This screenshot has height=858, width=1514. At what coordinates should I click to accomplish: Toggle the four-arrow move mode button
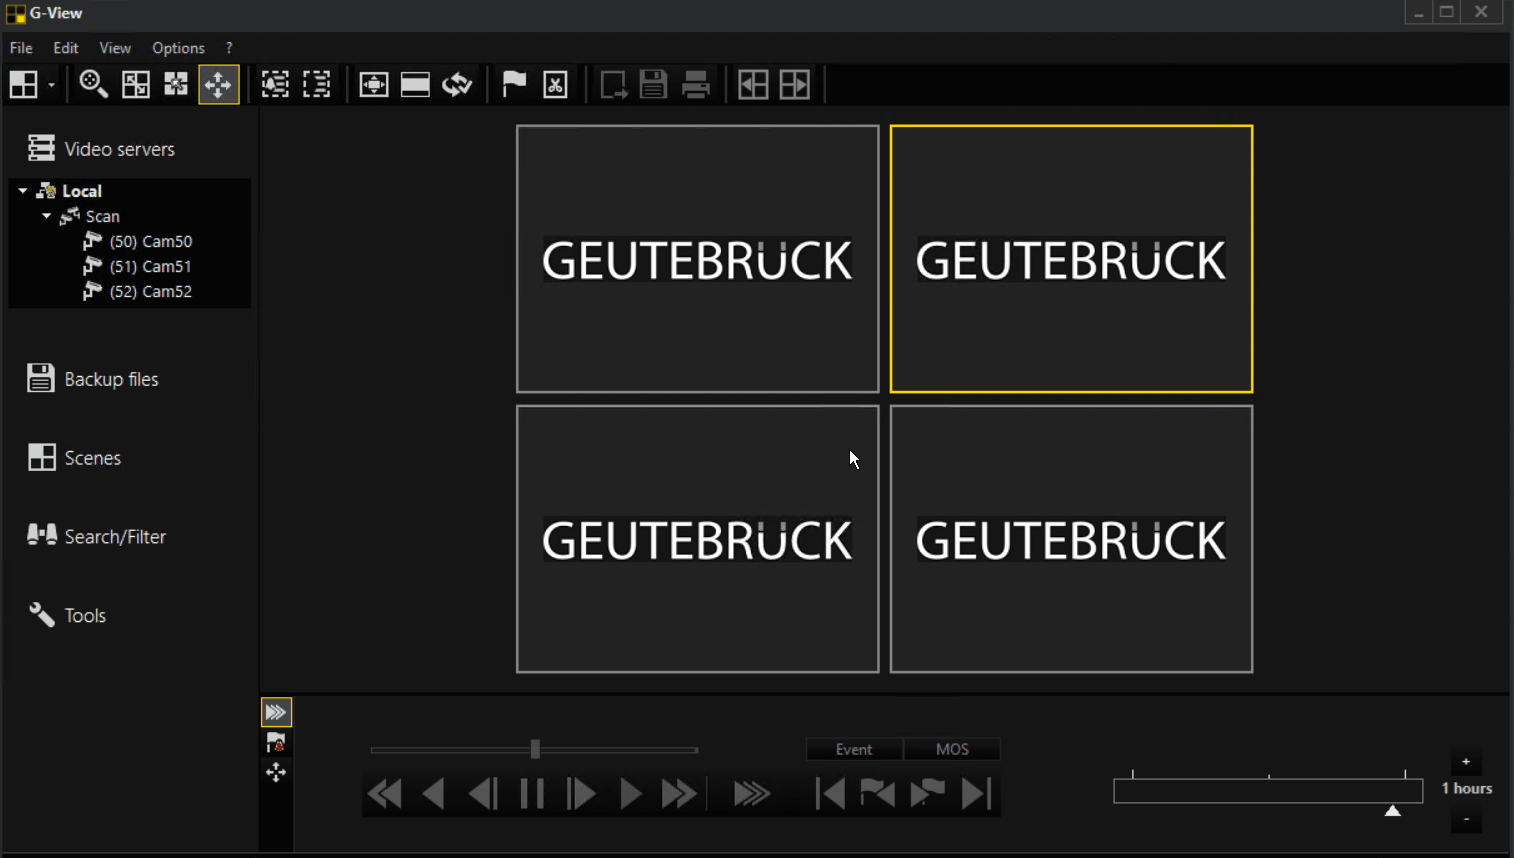coord(218,85)
